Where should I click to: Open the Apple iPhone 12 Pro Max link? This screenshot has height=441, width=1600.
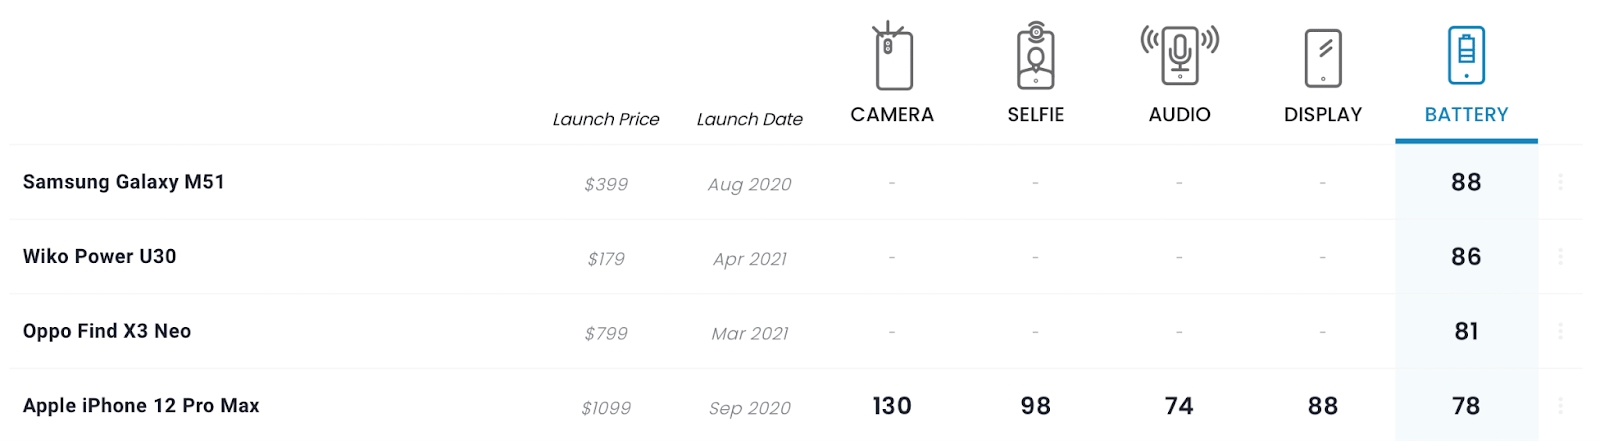[x=141, y=406]
